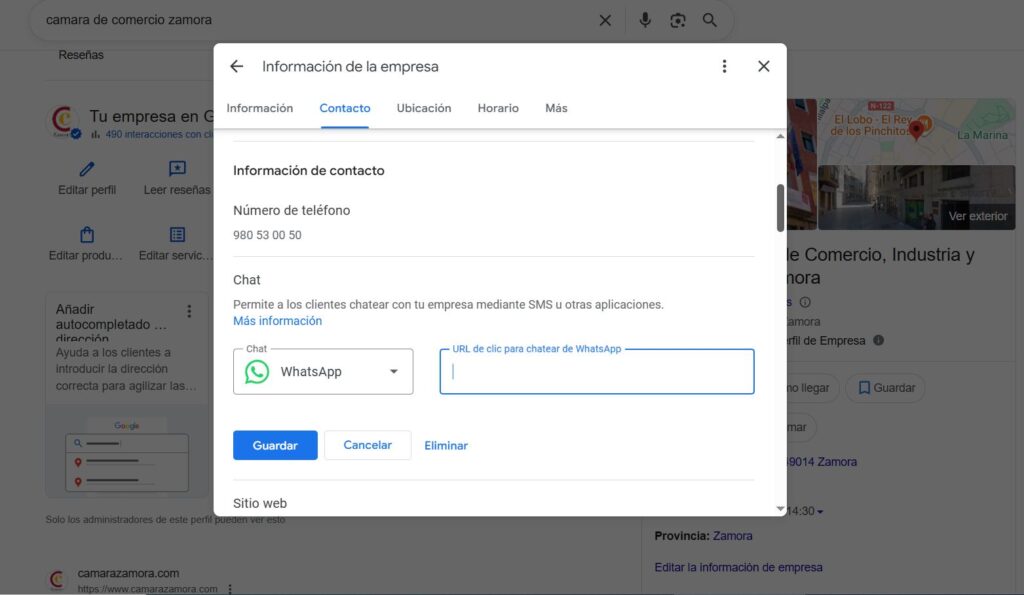Click the Eliminar link
The image size is (1024, 595).
446,445
